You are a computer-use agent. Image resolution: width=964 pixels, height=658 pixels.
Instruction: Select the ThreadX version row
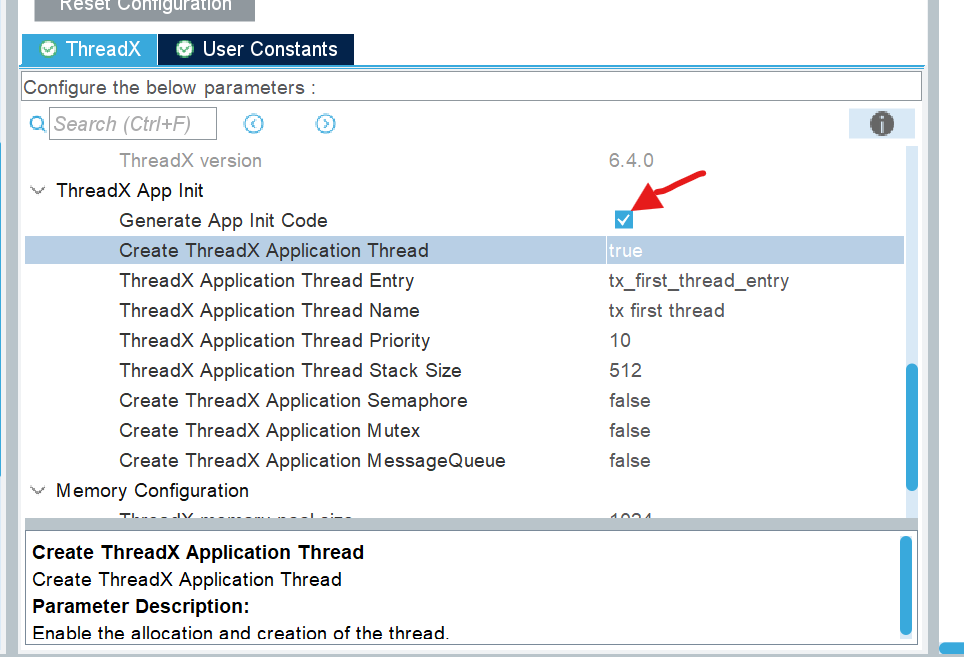[x=464, y=161]
